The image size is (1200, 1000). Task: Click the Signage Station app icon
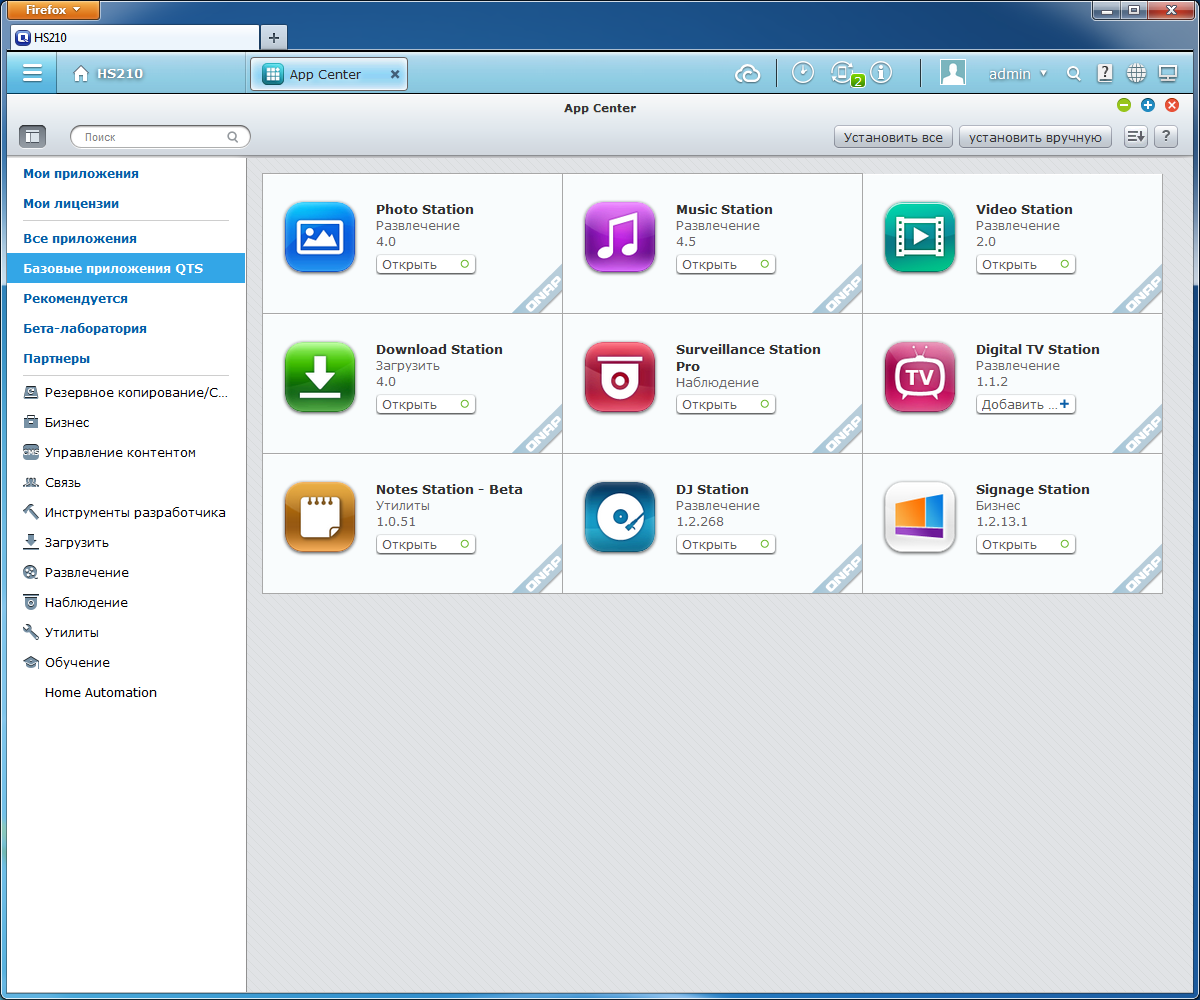click(x=920, y=517)
